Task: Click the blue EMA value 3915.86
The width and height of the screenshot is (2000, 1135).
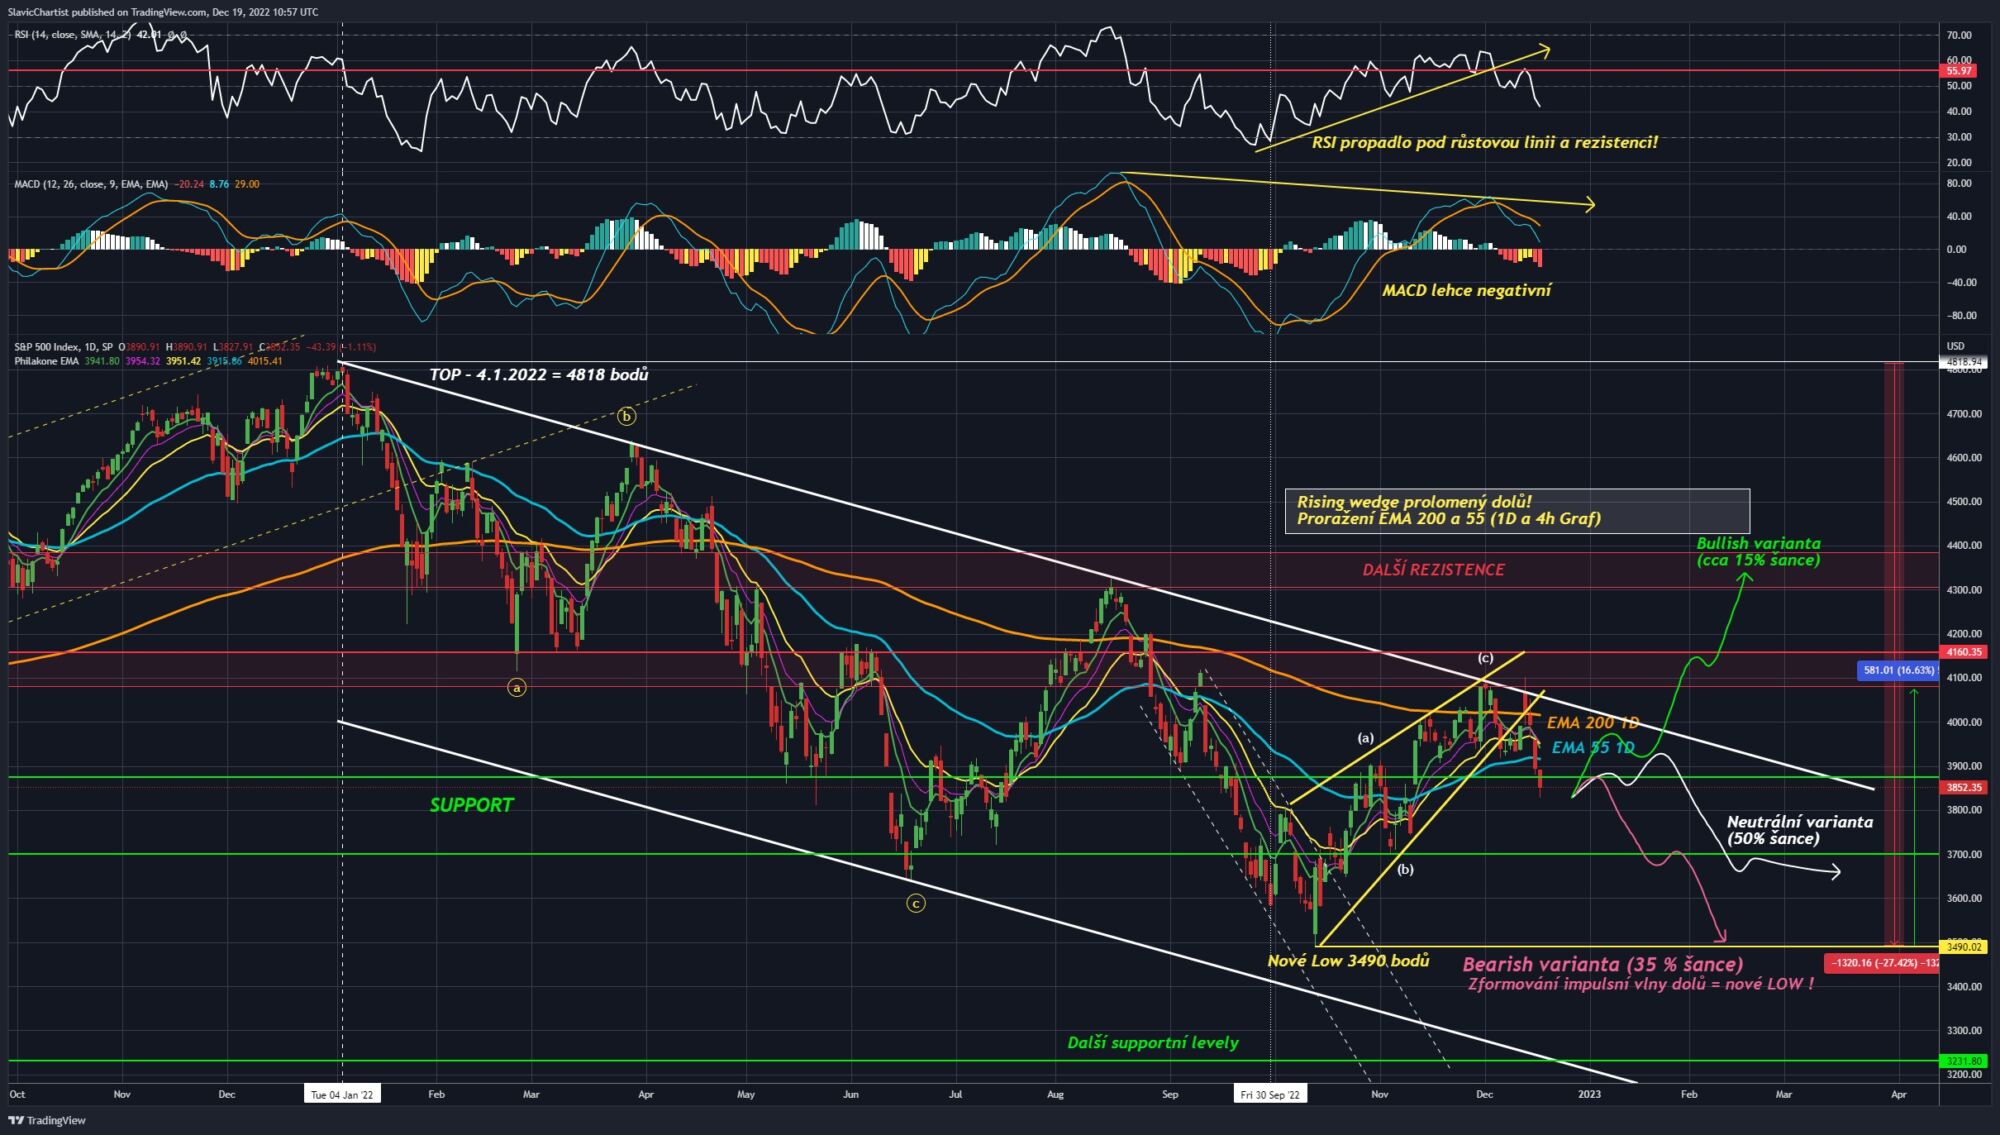Action: tap(224, 361)
